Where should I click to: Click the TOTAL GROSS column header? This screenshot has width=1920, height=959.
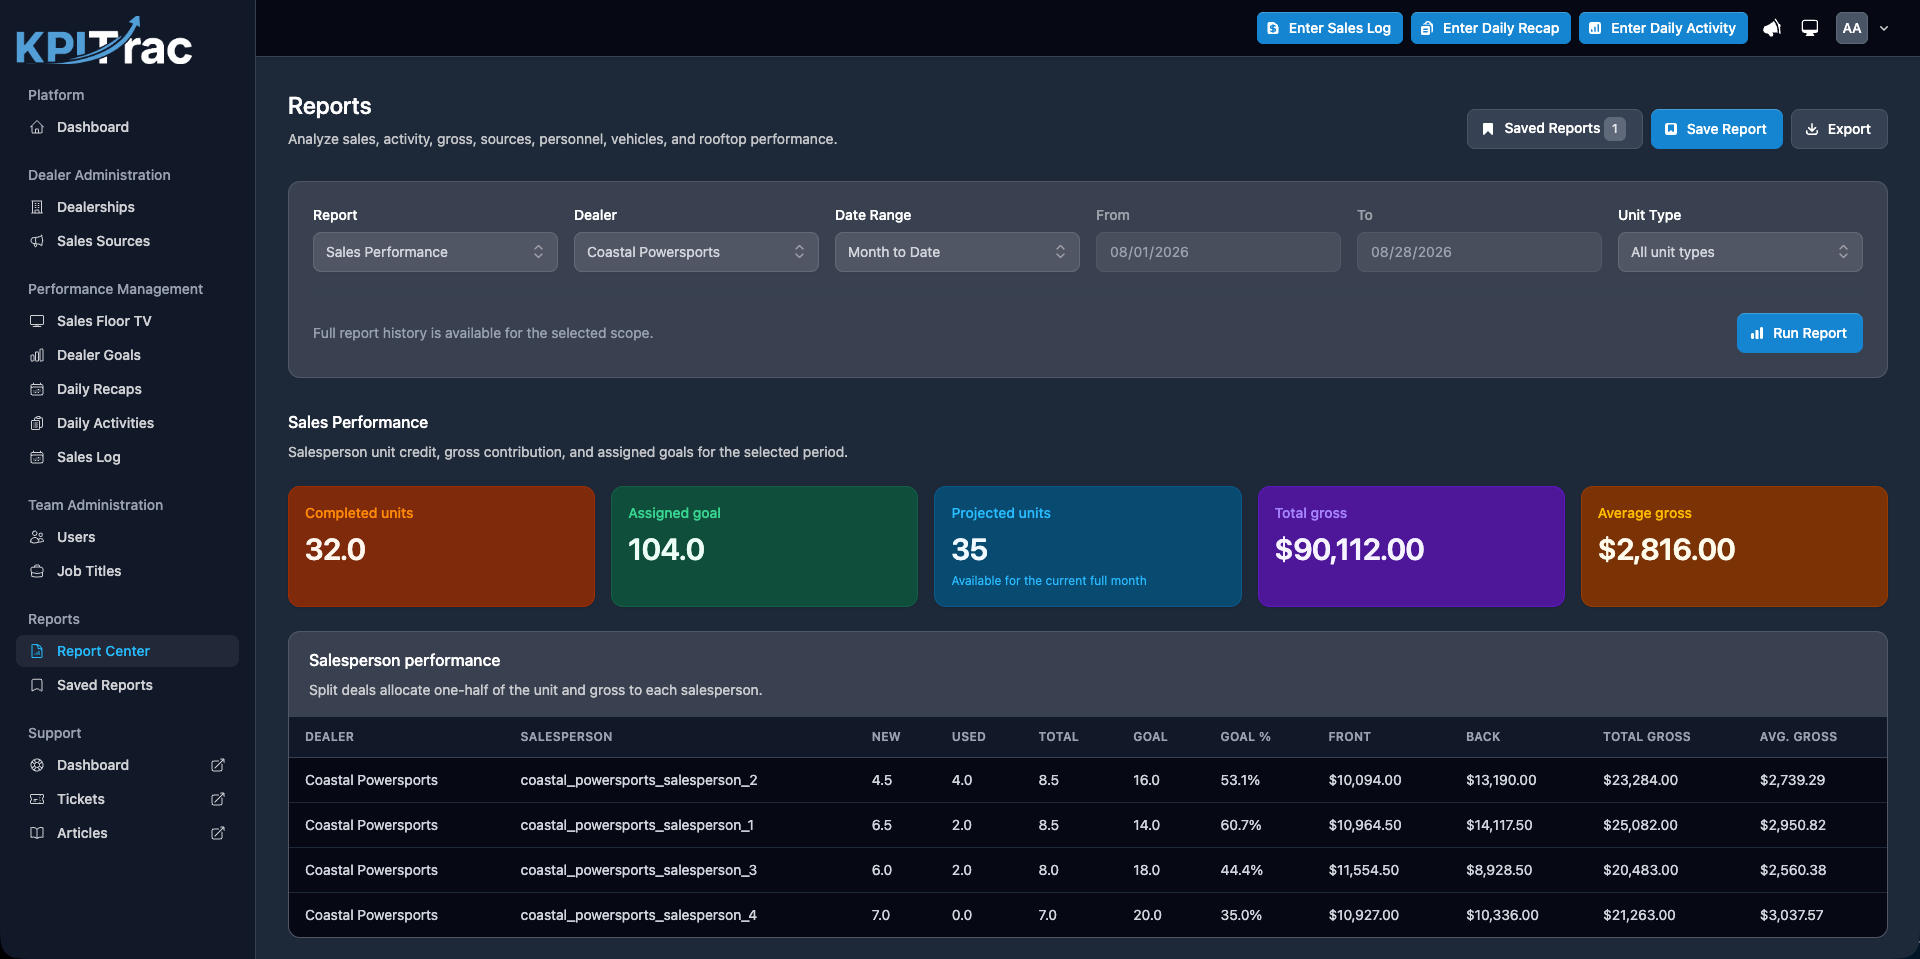pyautogui.click(x=1646, y=737)
